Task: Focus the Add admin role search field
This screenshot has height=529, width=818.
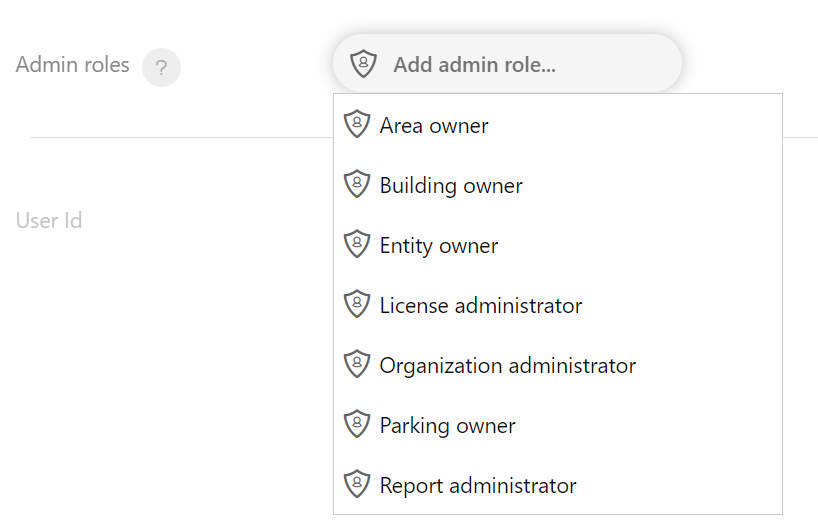Action: pyautogui.click(x=507, y=64)
